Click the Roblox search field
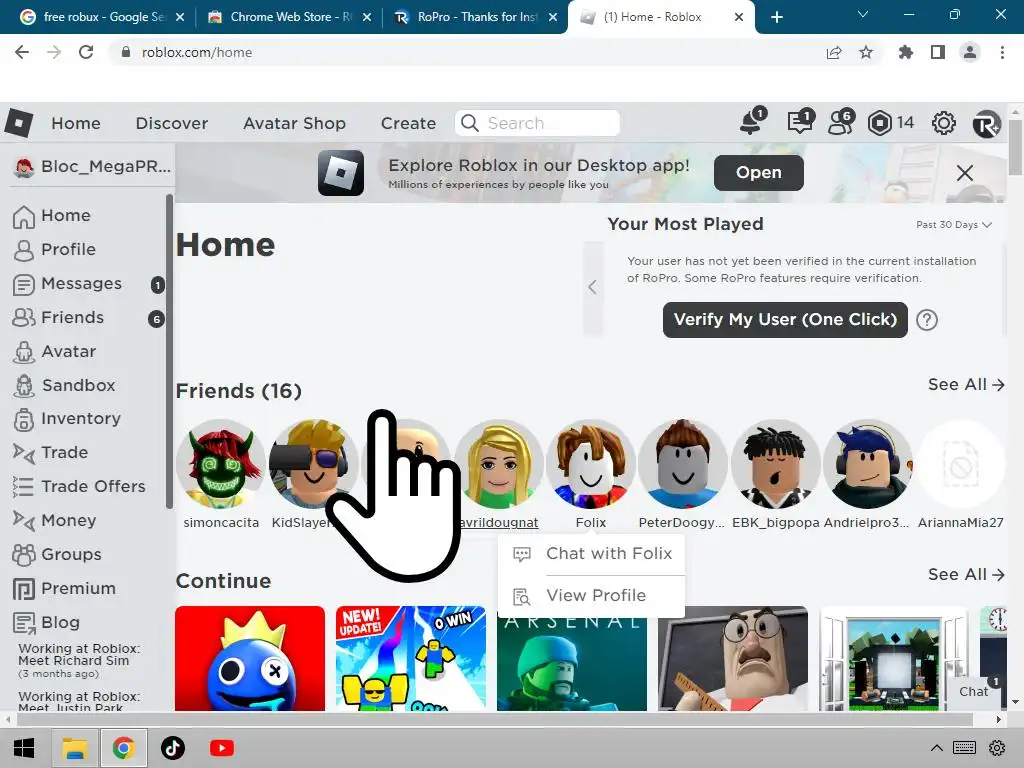This screenshot has height=768, width=1024. (x=537, y=123)
